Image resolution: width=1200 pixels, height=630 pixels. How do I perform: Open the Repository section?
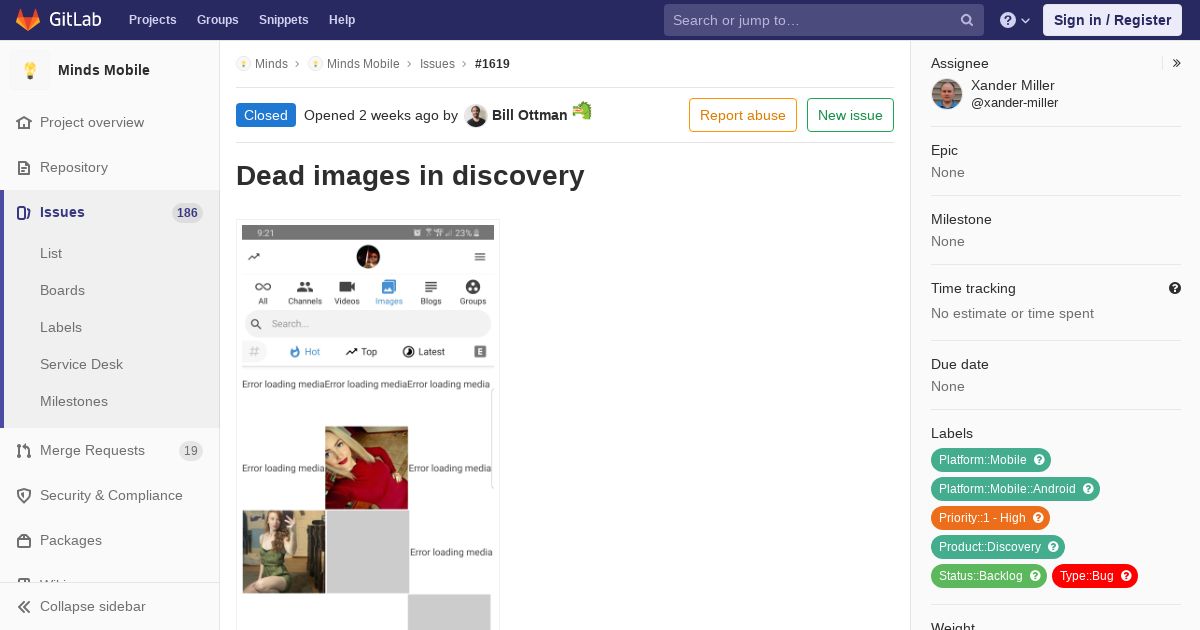(x=73, y=167)
